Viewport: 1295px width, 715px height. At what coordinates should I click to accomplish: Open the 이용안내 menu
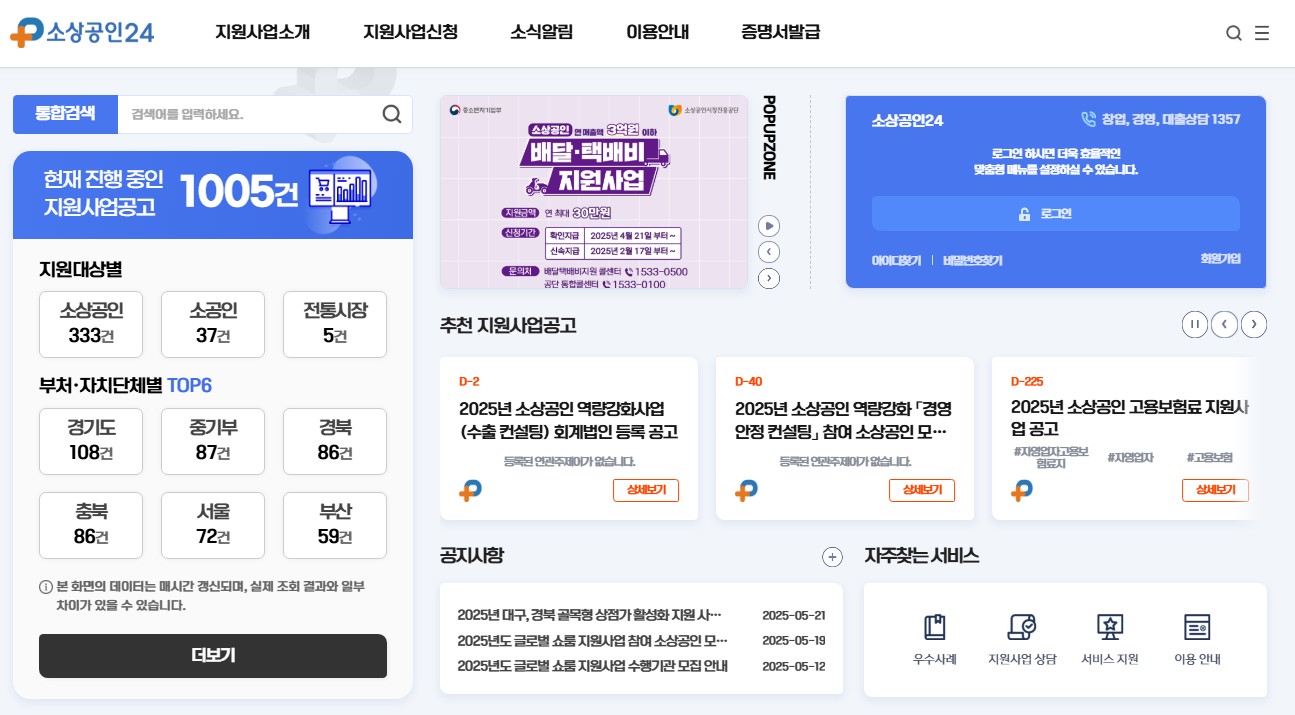tap(657, 32)
